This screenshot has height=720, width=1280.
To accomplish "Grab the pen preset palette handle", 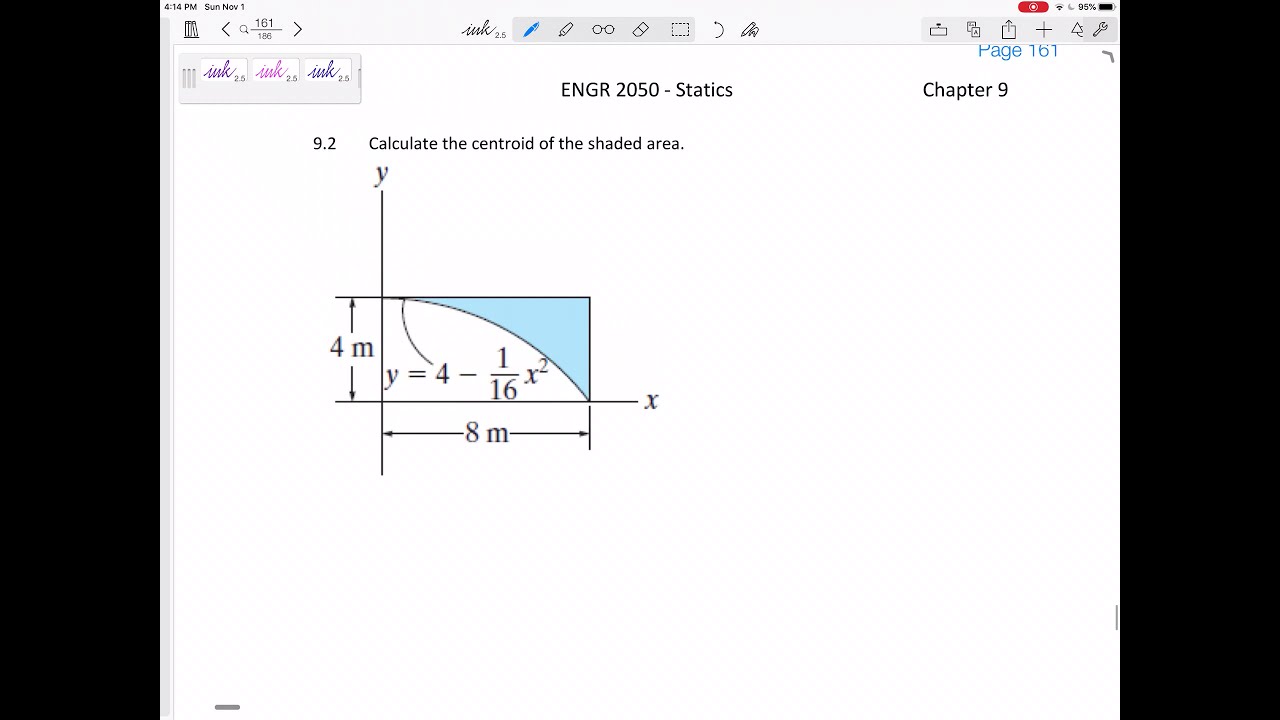I will point(189,78).
